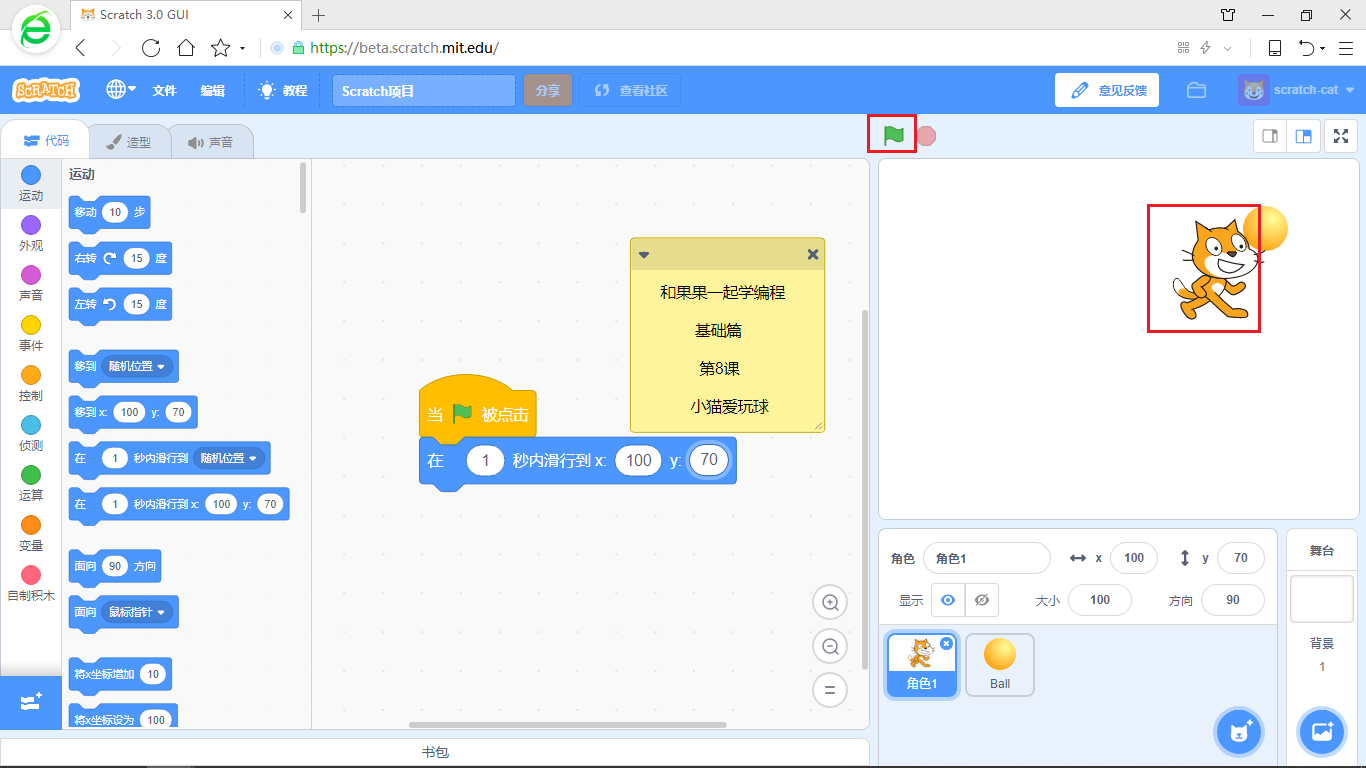This screenshot has width=1366, height=768.
Task: Hide the sprite with crossed-eye button
Action: click(982, 600)
